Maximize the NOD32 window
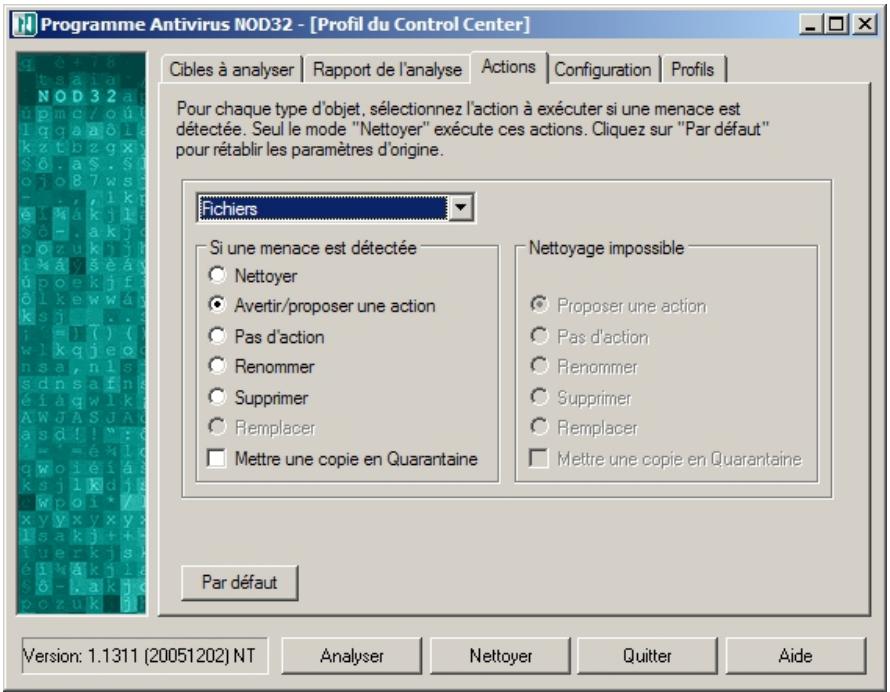This screenshot has width=890, height=692. point(837,24)
